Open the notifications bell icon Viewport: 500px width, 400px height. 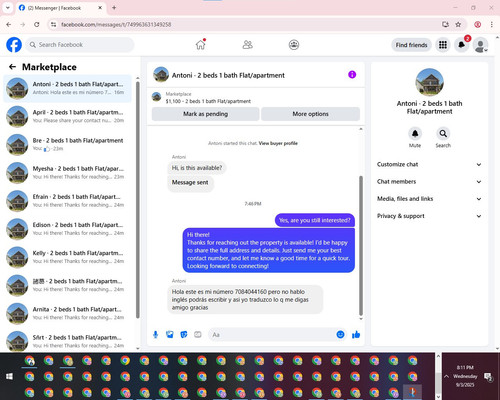click(x=461, y=45)
